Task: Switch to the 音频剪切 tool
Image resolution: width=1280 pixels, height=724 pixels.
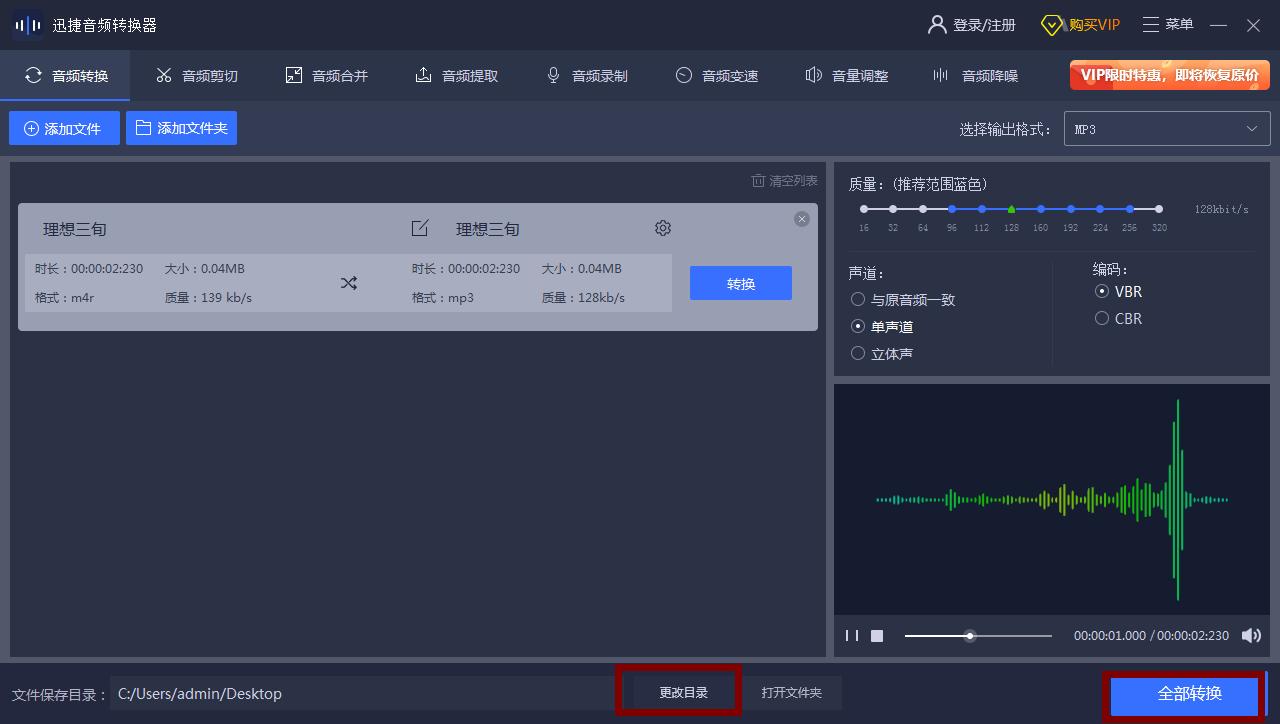Action: tap(196, 74)
